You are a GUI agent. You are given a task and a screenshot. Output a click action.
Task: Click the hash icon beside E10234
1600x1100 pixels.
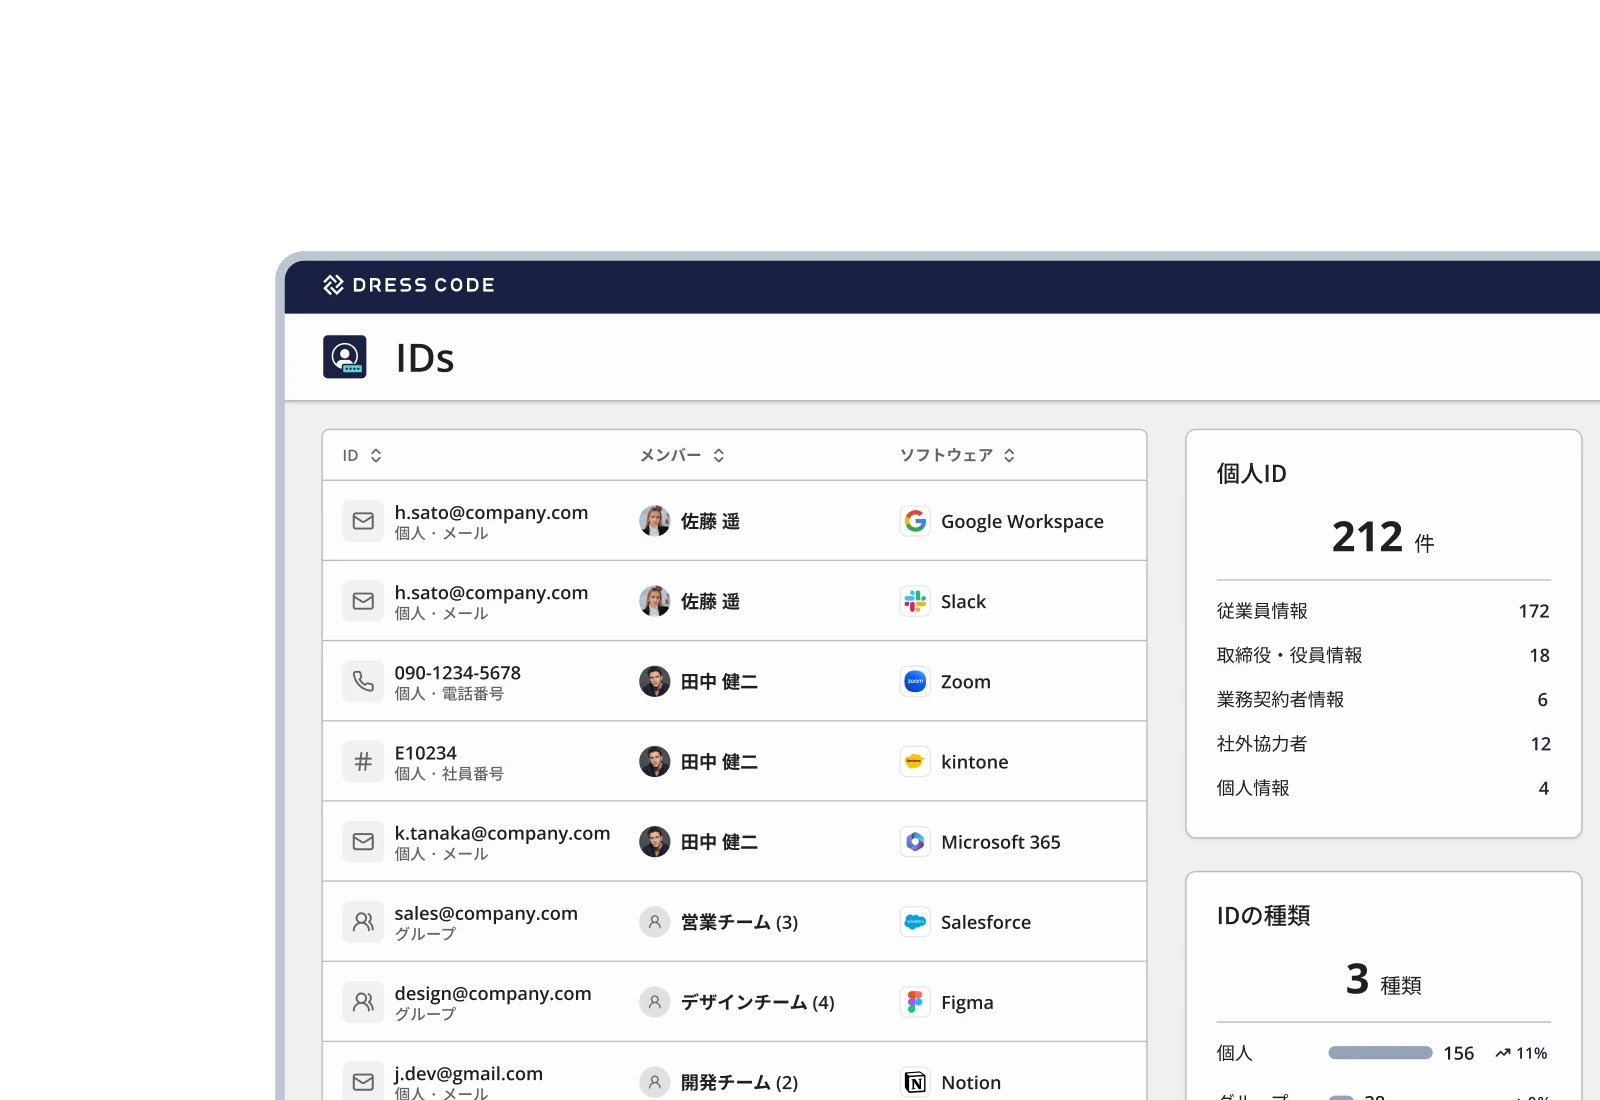363,761
